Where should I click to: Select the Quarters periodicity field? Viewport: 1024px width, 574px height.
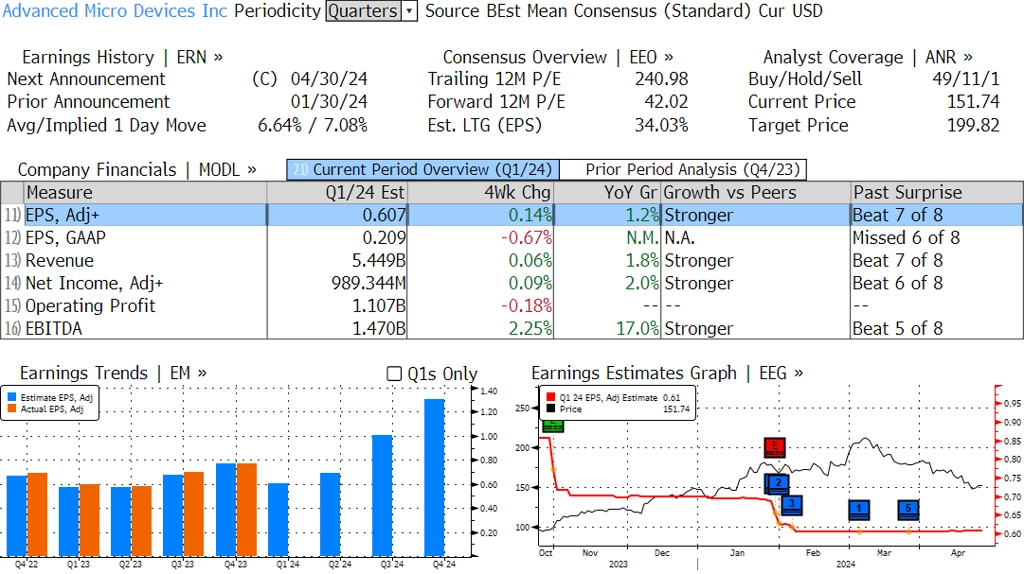[364, 11]
